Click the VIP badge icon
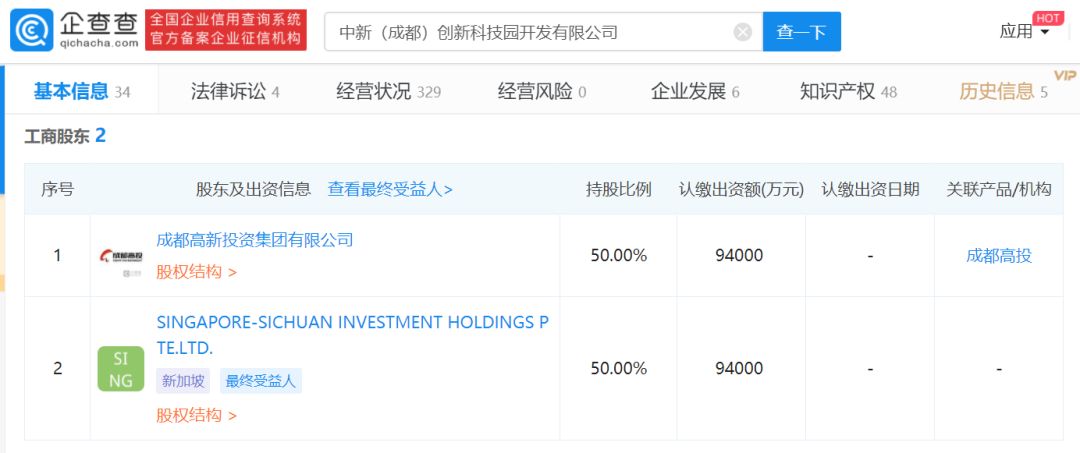This screenshot has height=453, width=1080. pyautogui.click(x=1064, y=75)
